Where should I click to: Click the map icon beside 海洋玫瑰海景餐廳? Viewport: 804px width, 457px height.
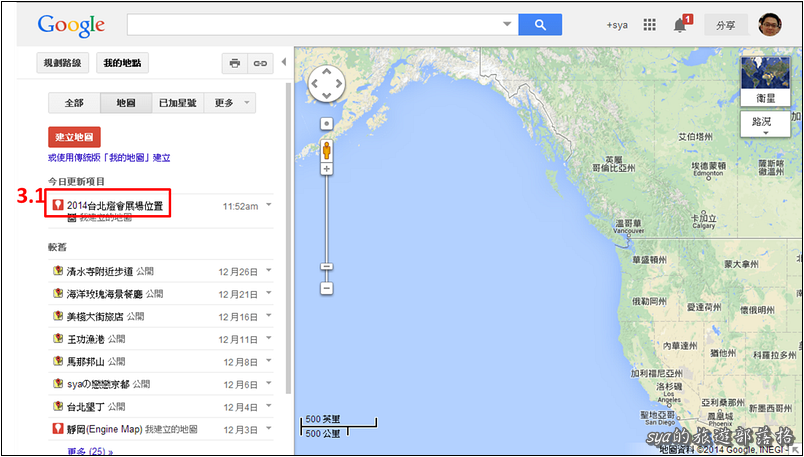click(58, 293)
